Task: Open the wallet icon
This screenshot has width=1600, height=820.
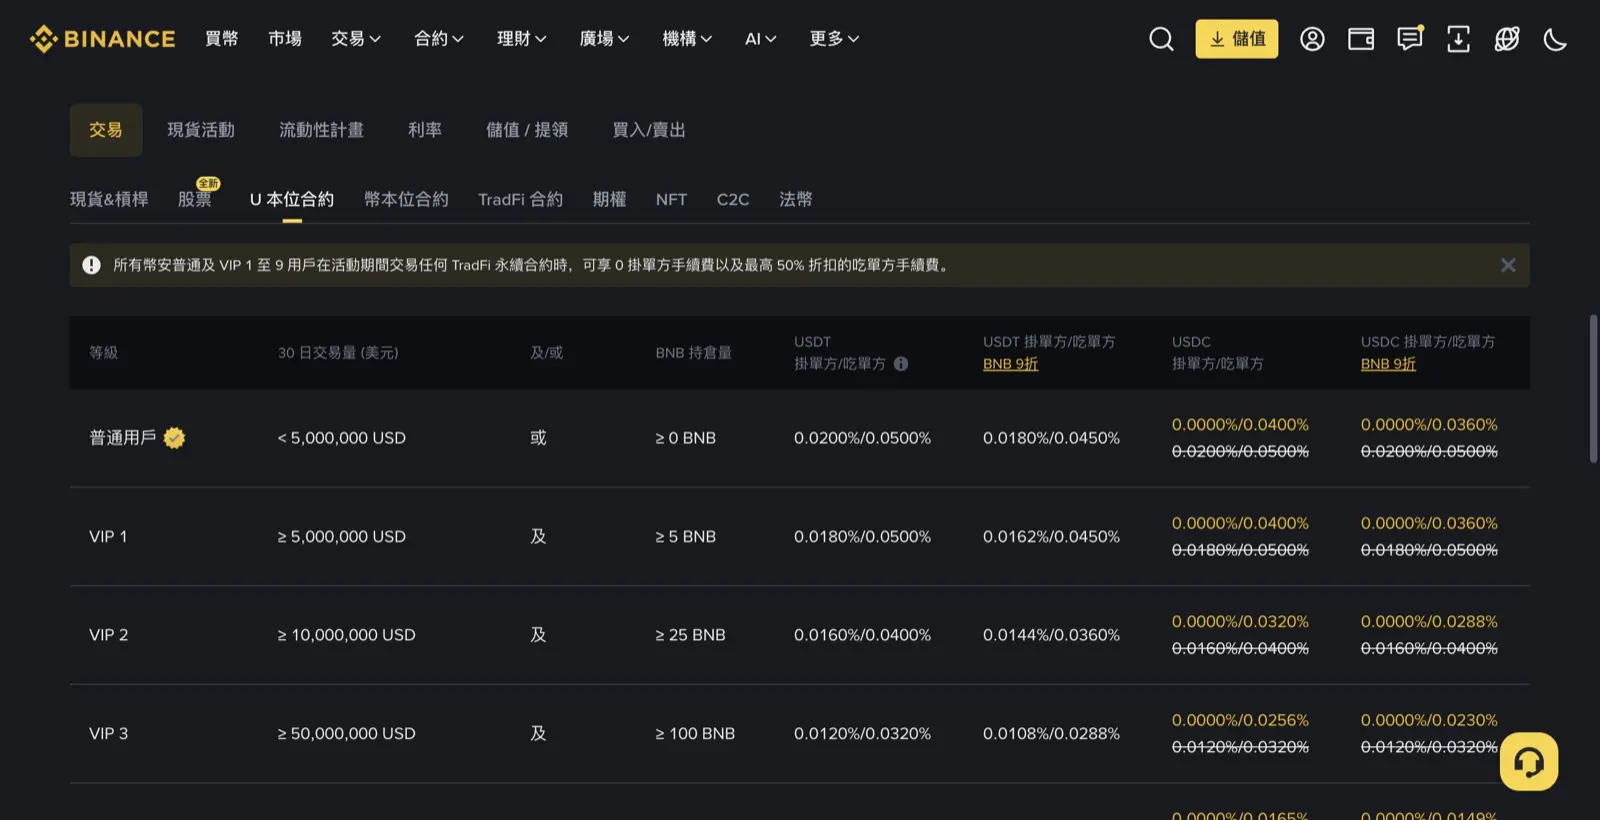Action: (1361, 39)
